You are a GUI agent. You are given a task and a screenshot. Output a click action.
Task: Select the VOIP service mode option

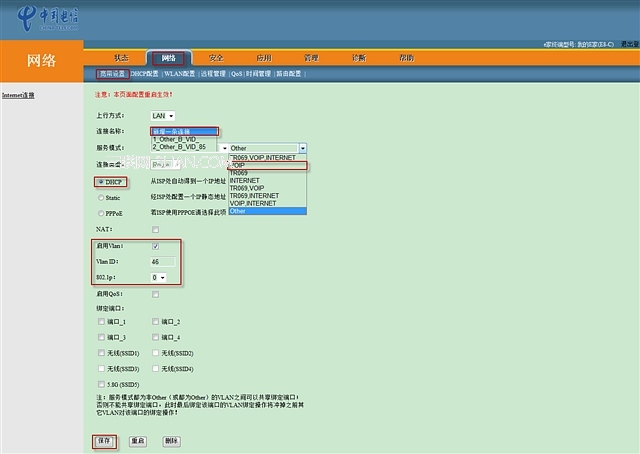[x=267, y=165]
